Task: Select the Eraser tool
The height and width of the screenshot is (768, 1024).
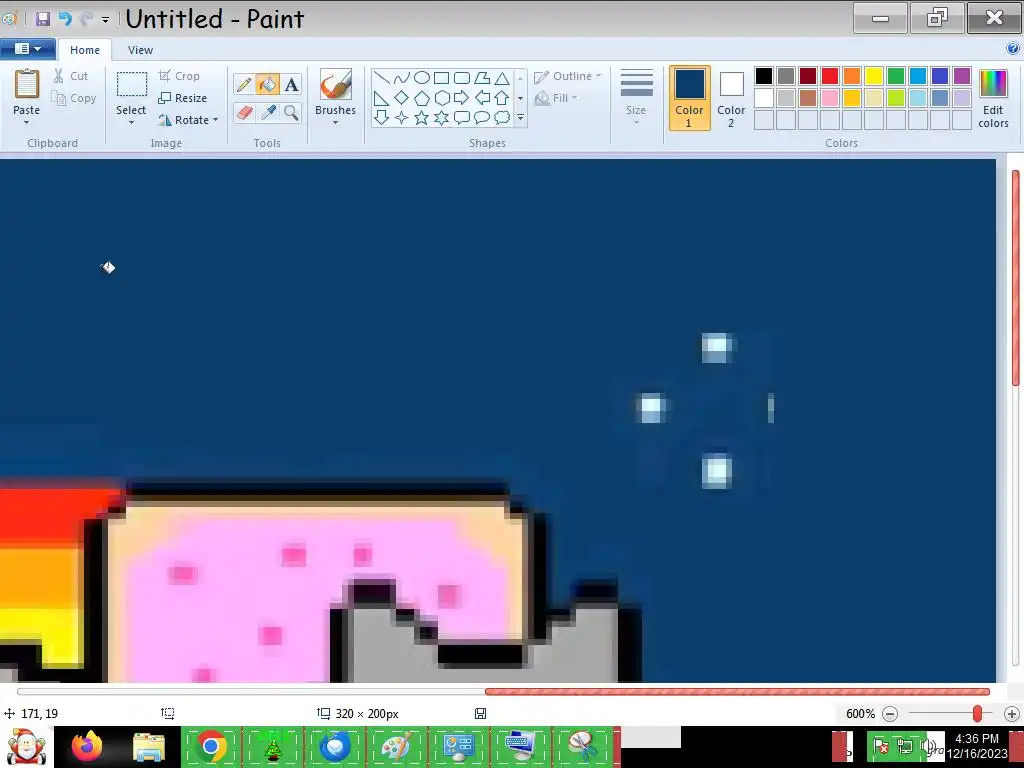Action: 244,112
